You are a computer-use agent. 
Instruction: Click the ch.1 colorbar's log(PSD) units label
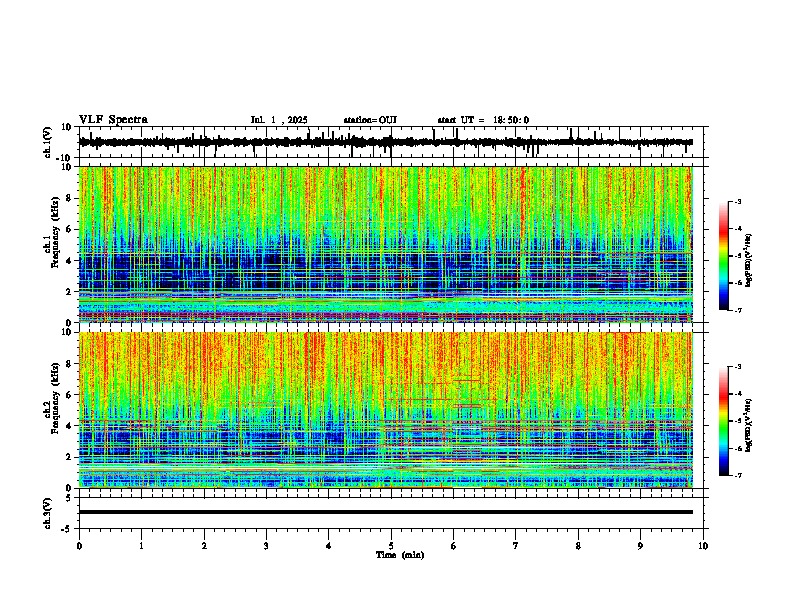(x=749, y=260)
